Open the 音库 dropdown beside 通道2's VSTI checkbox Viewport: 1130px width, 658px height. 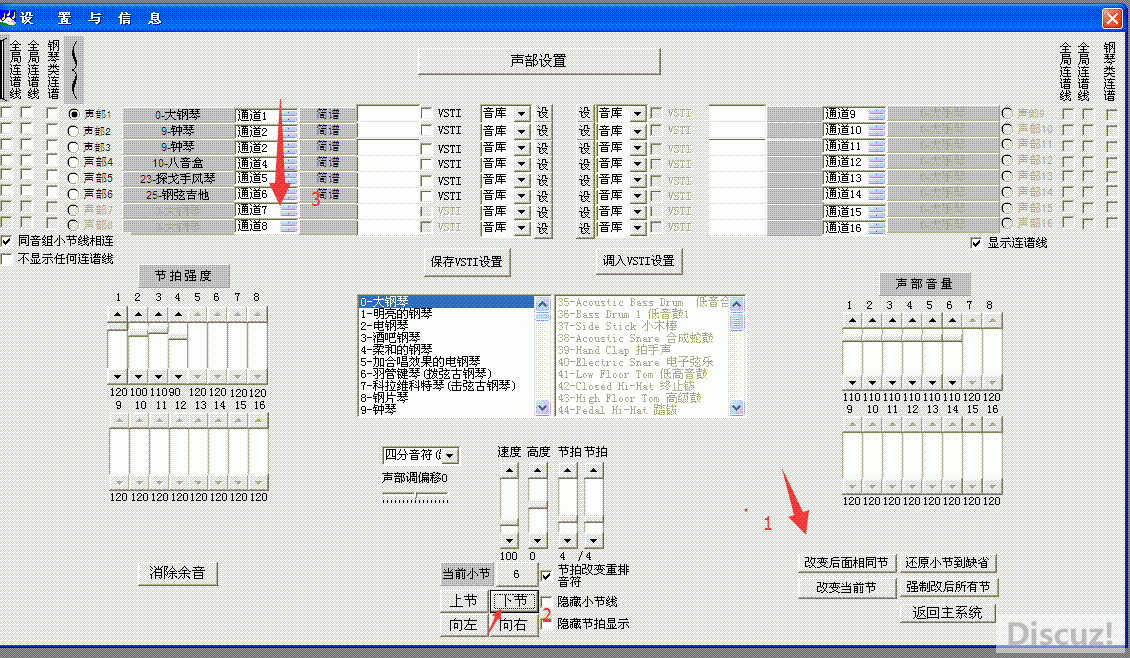click(522, 131)
